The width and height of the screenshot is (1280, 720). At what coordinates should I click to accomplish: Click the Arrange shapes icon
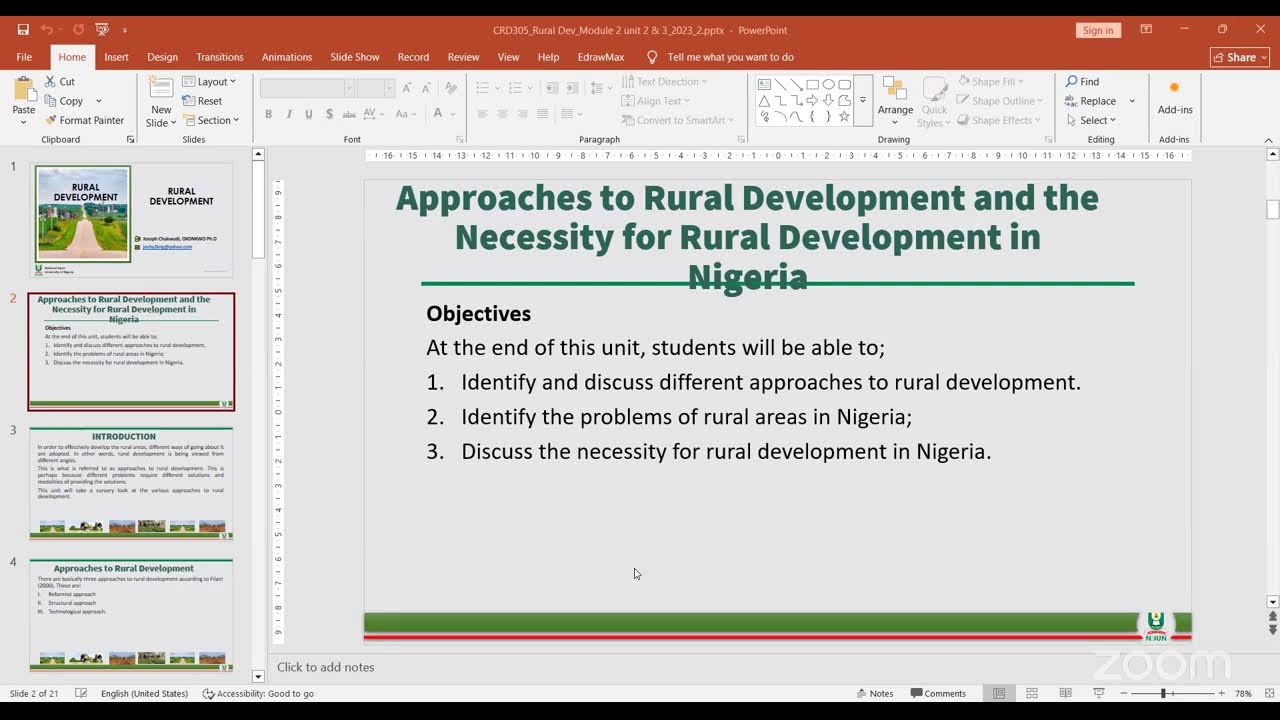tap(895, 90)
